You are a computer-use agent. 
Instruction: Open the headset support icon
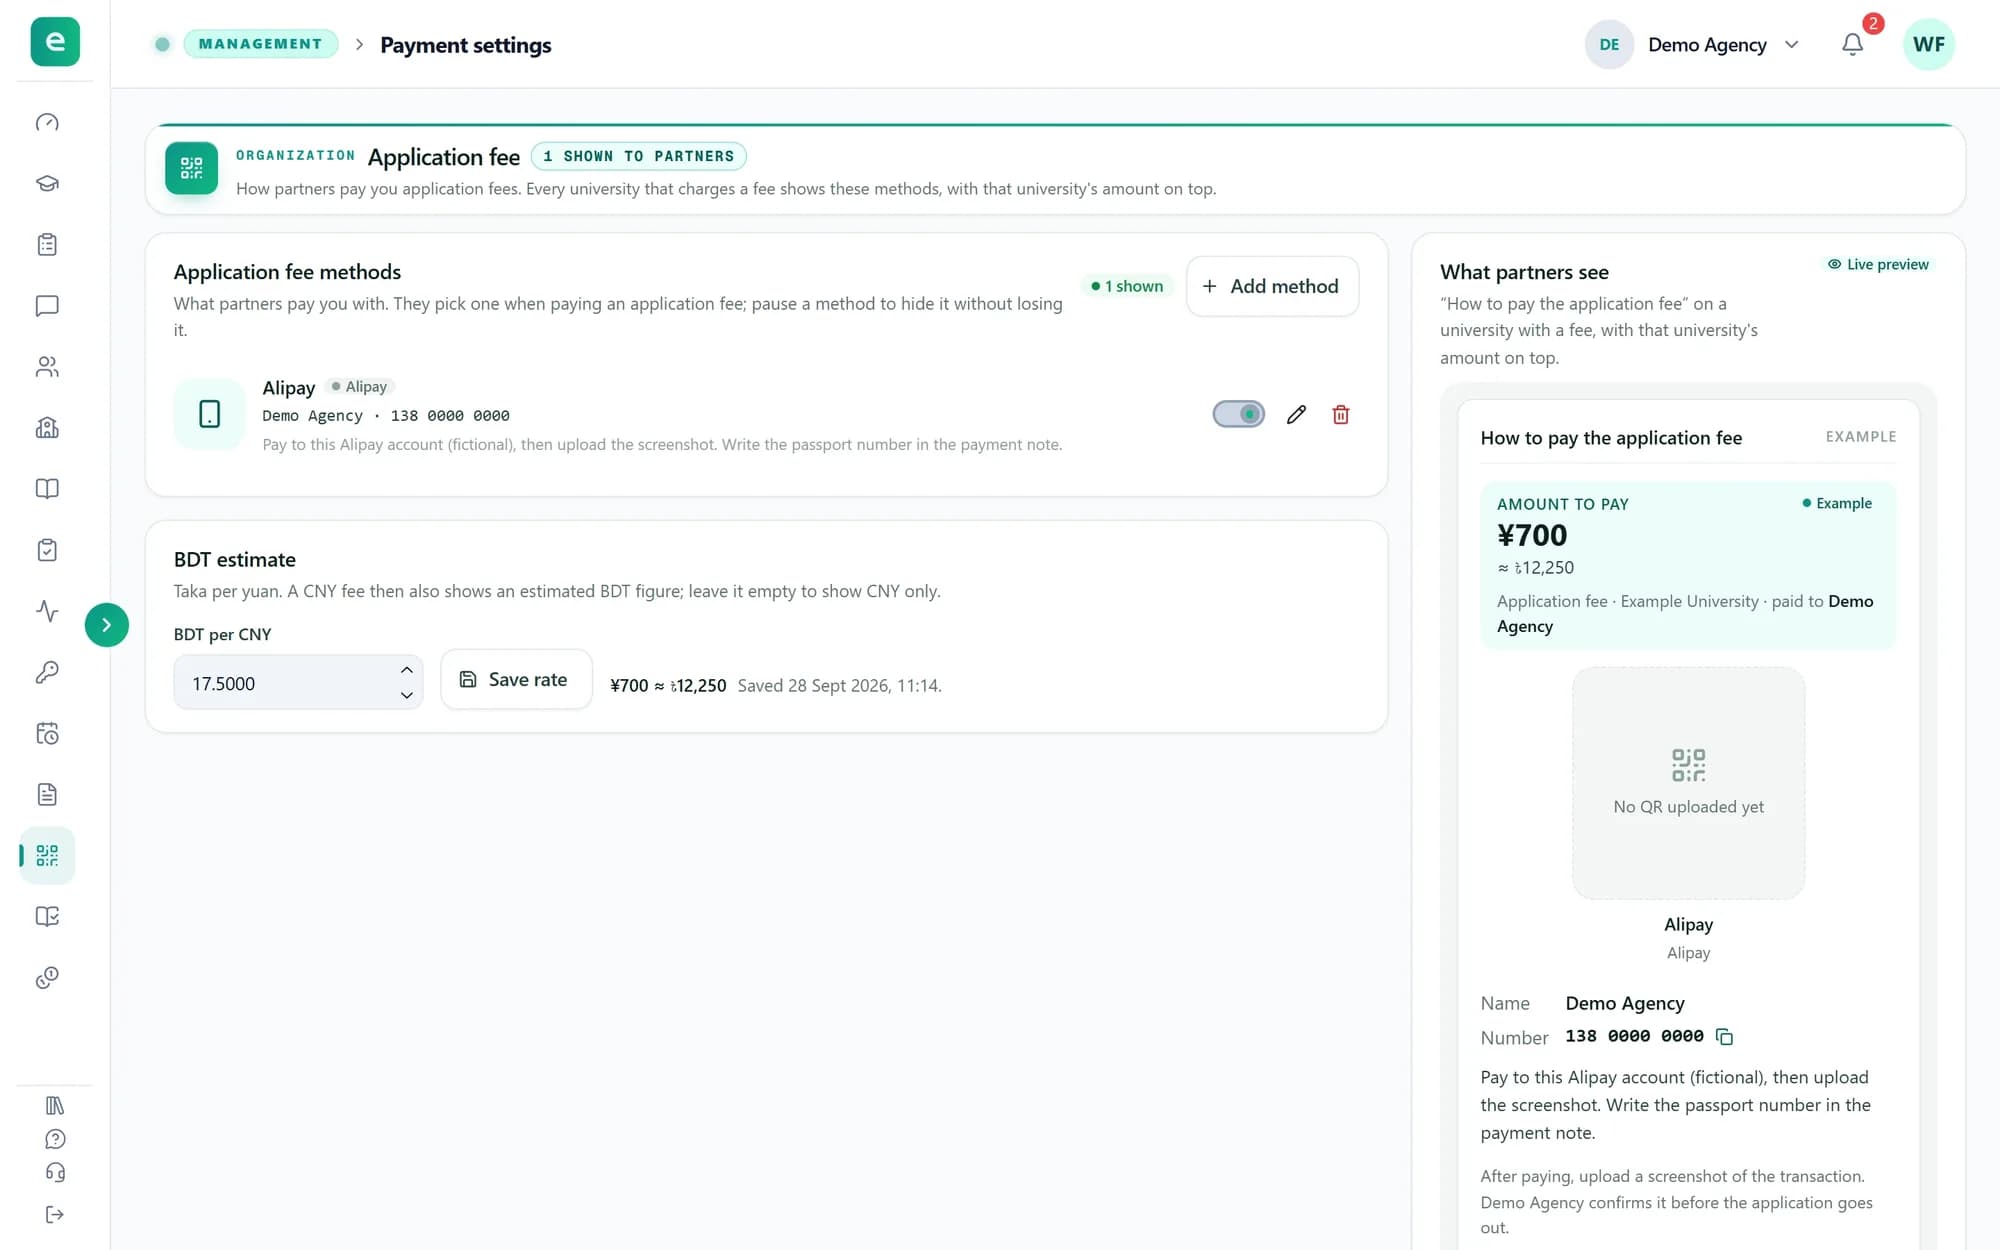(x=55, y=1172)
